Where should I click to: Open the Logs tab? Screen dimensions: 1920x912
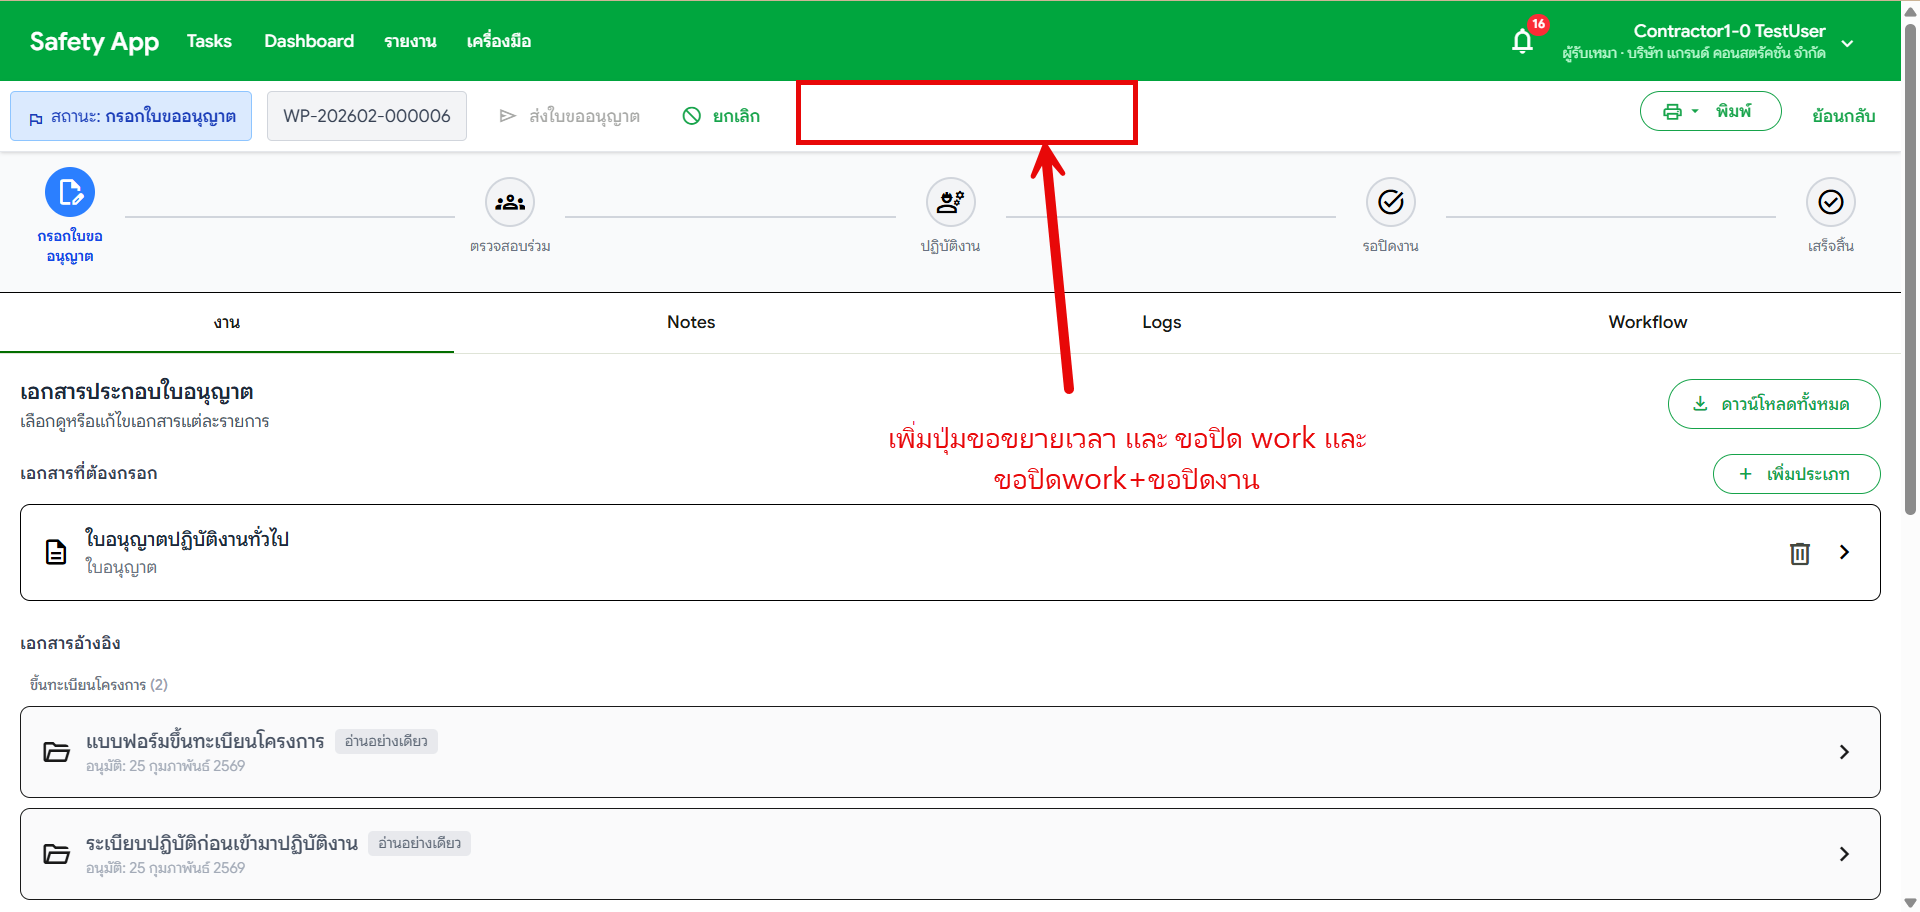pos(1161,322)
